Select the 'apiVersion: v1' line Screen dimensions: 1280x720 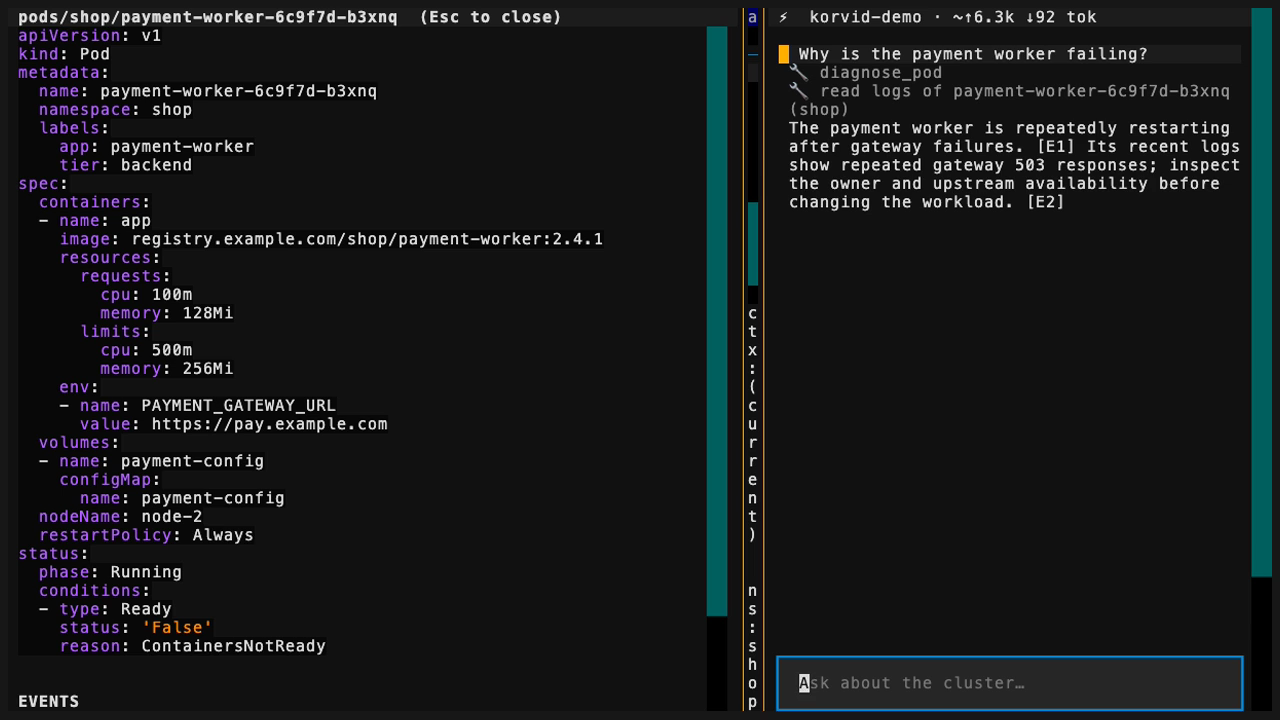coord(90,35)
